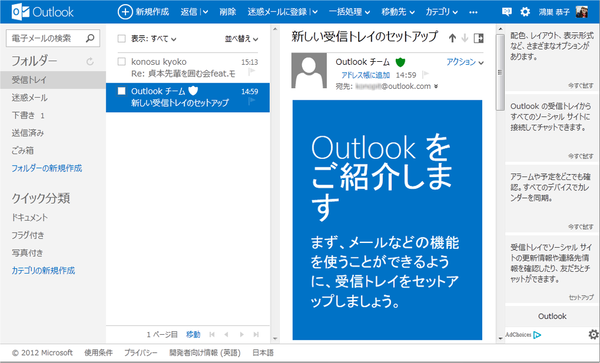Click アドレス帳に追加 link

pos(366,75)
